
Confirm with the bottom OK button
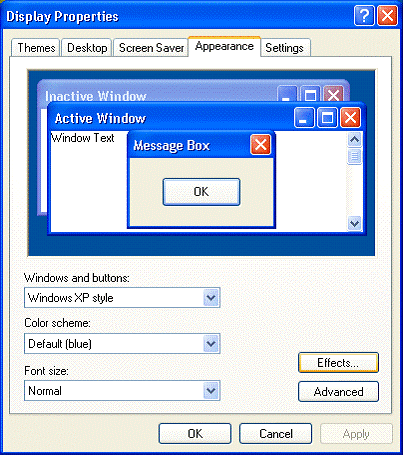[195, 434]
